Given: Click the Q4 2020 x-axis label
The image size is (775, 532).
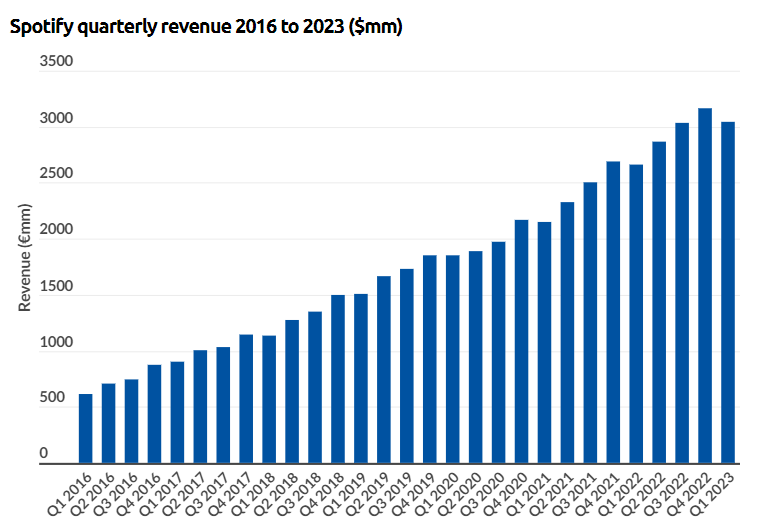Looking at the screenshot, I should click(505, 494).
